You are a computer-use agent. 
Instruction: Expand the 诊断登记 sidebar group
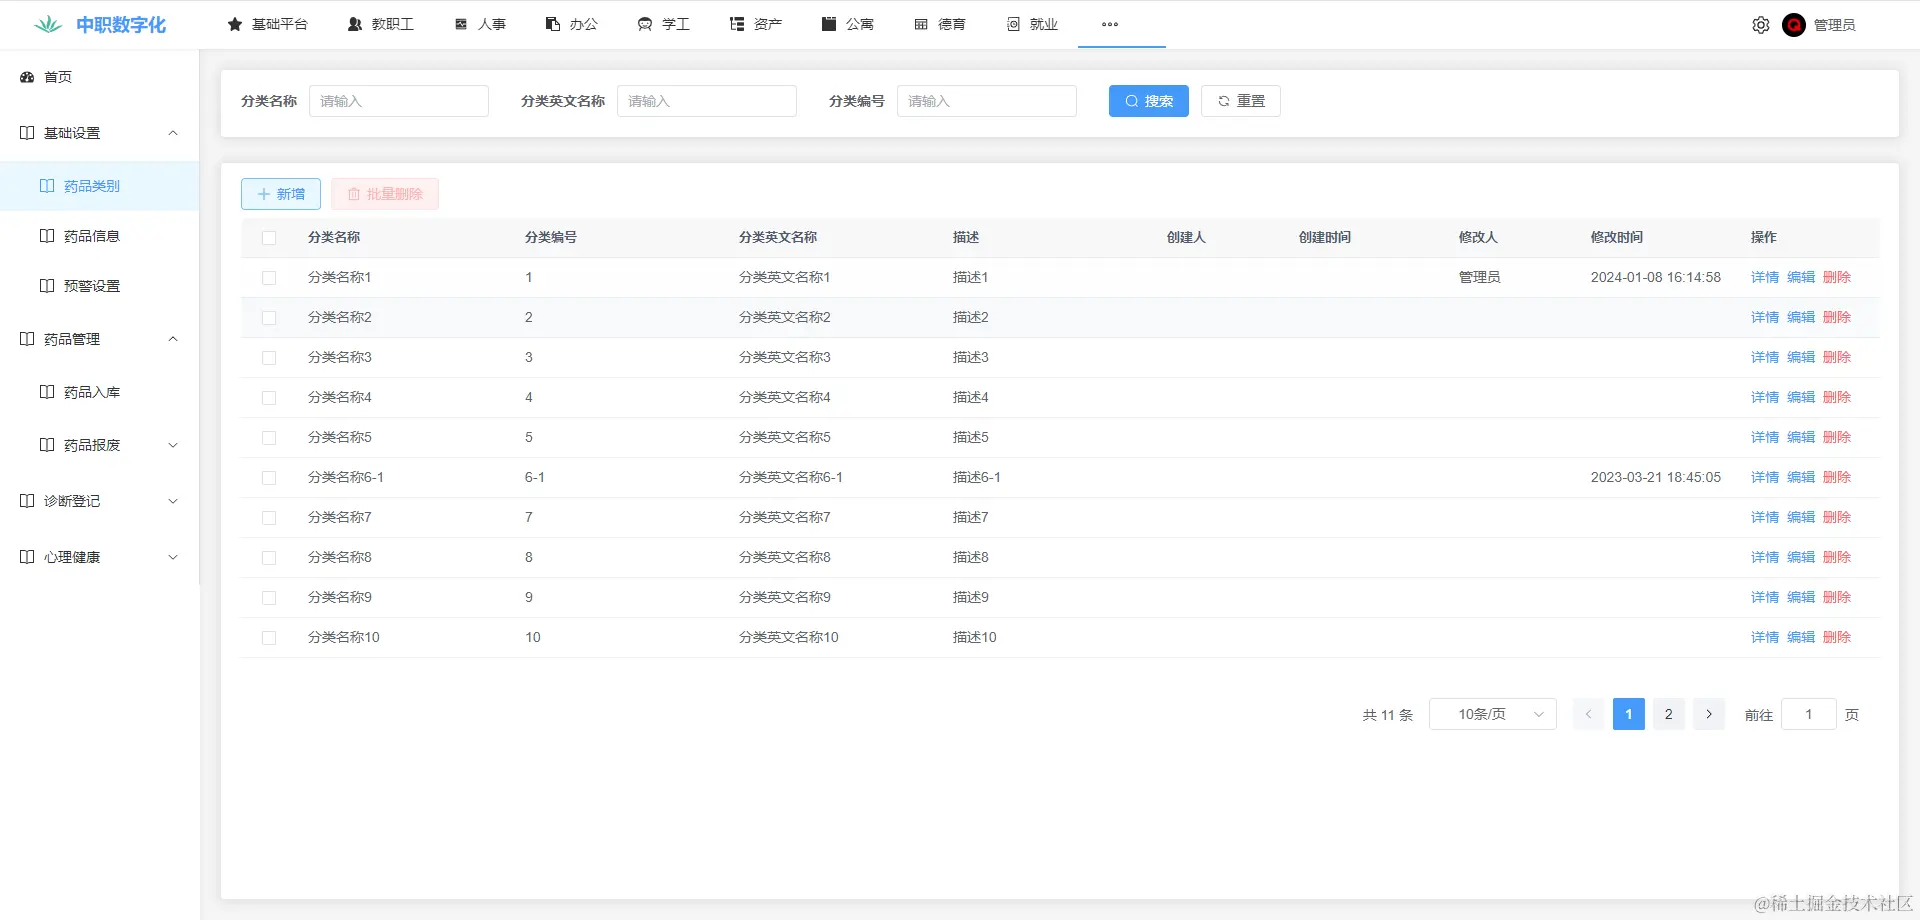(99, 501)
